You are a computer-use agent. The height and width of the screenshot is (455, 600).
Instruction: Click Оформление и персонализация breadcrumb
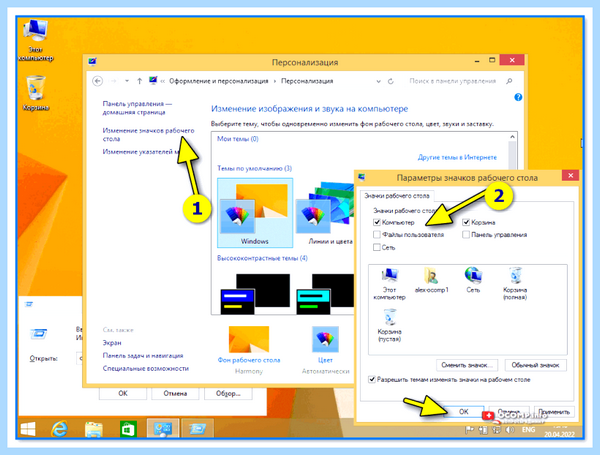(x=218, y=81)
